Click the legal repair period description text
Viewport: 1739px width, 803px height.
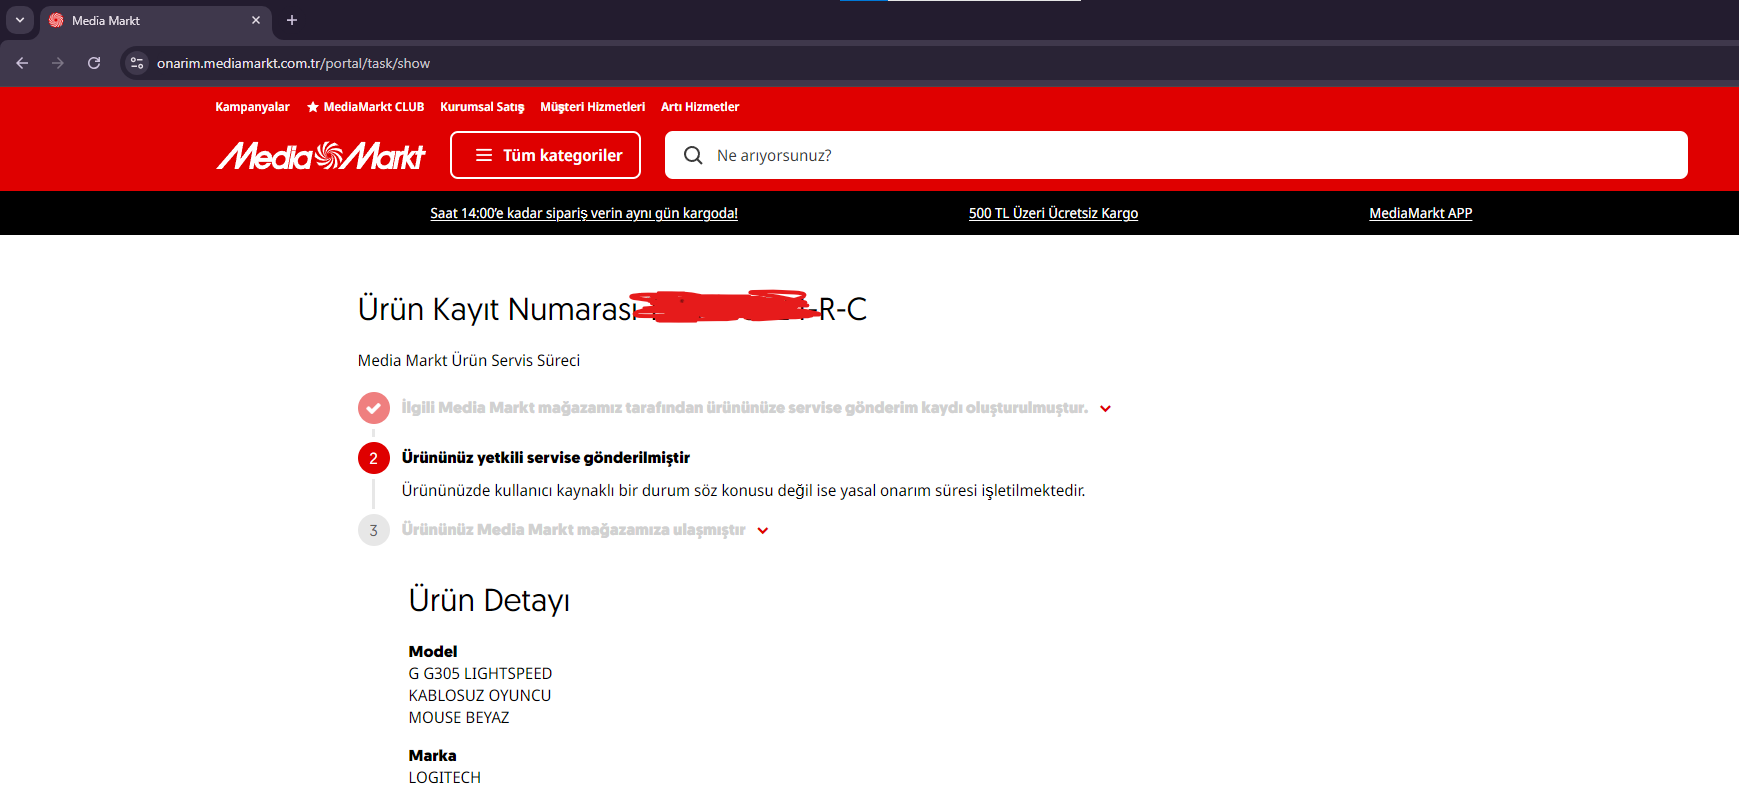pyautogui.click(x=744, y=491)
